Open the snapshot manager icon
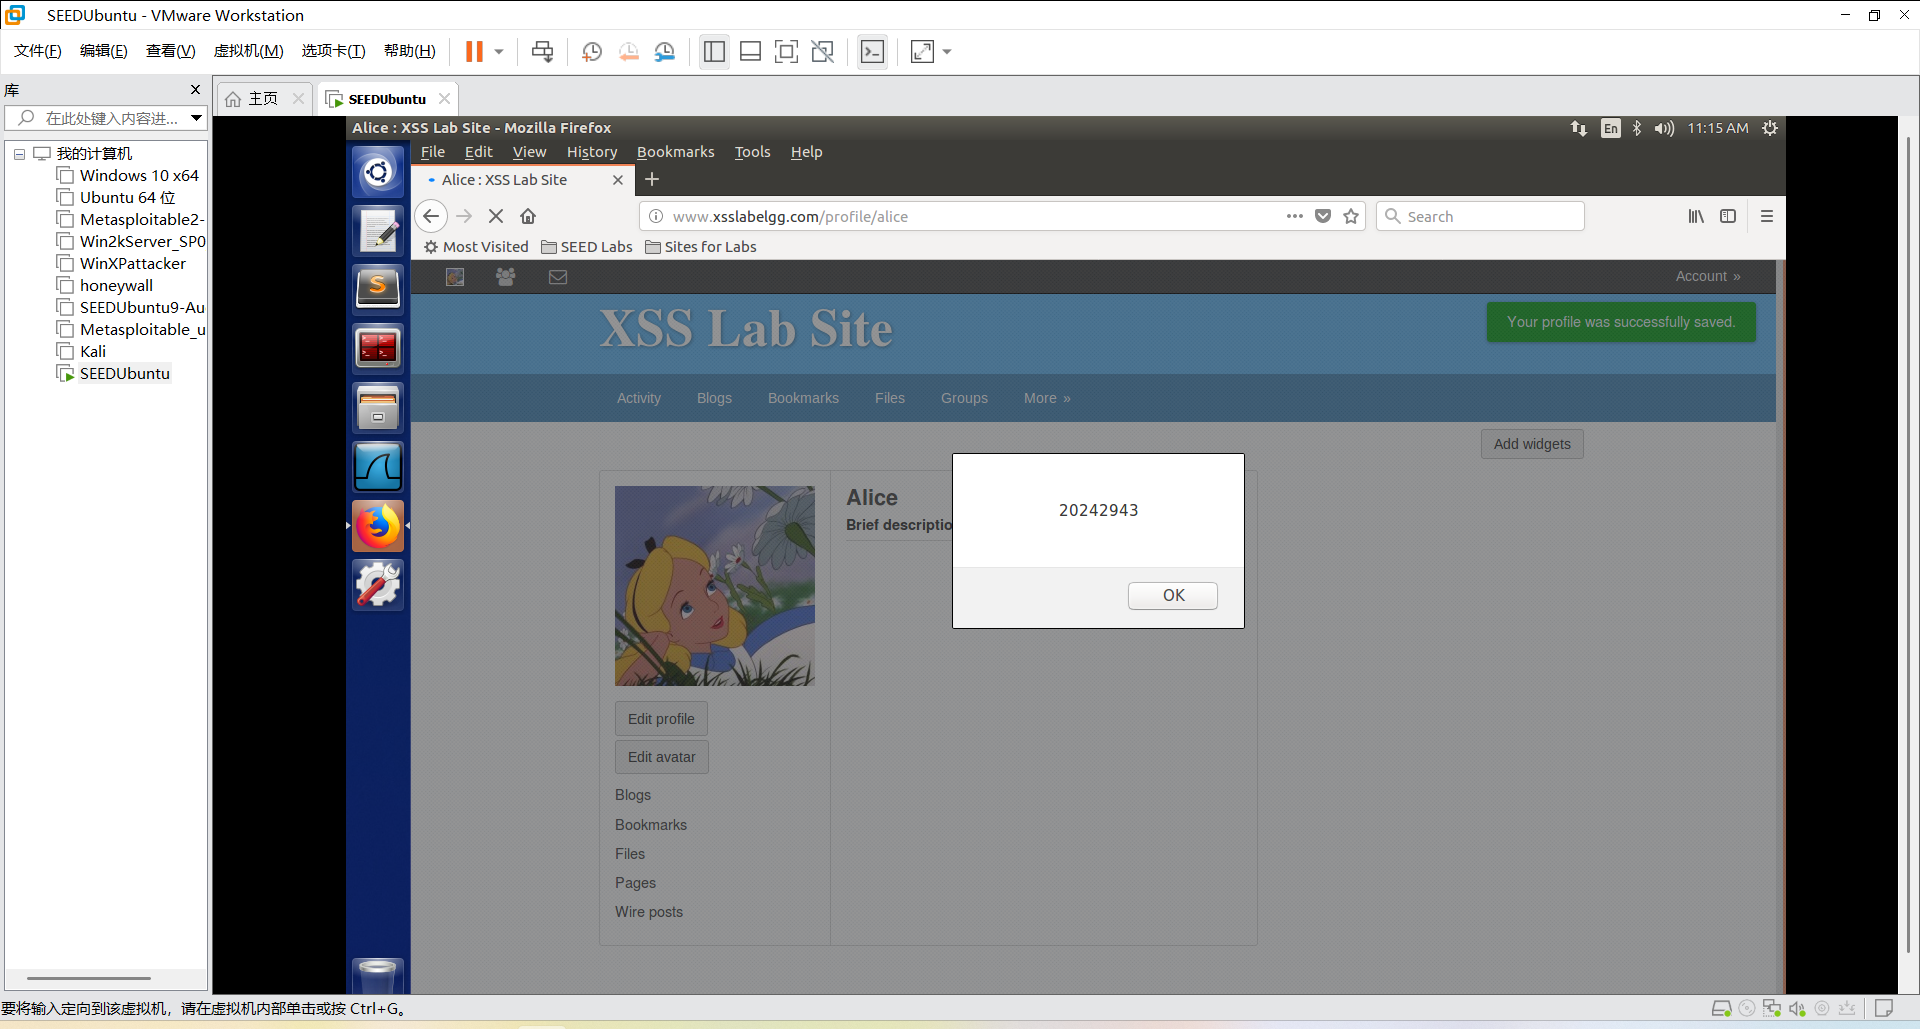The width and height of the screenshot is (1920, 1029). [x=665, y=51]
